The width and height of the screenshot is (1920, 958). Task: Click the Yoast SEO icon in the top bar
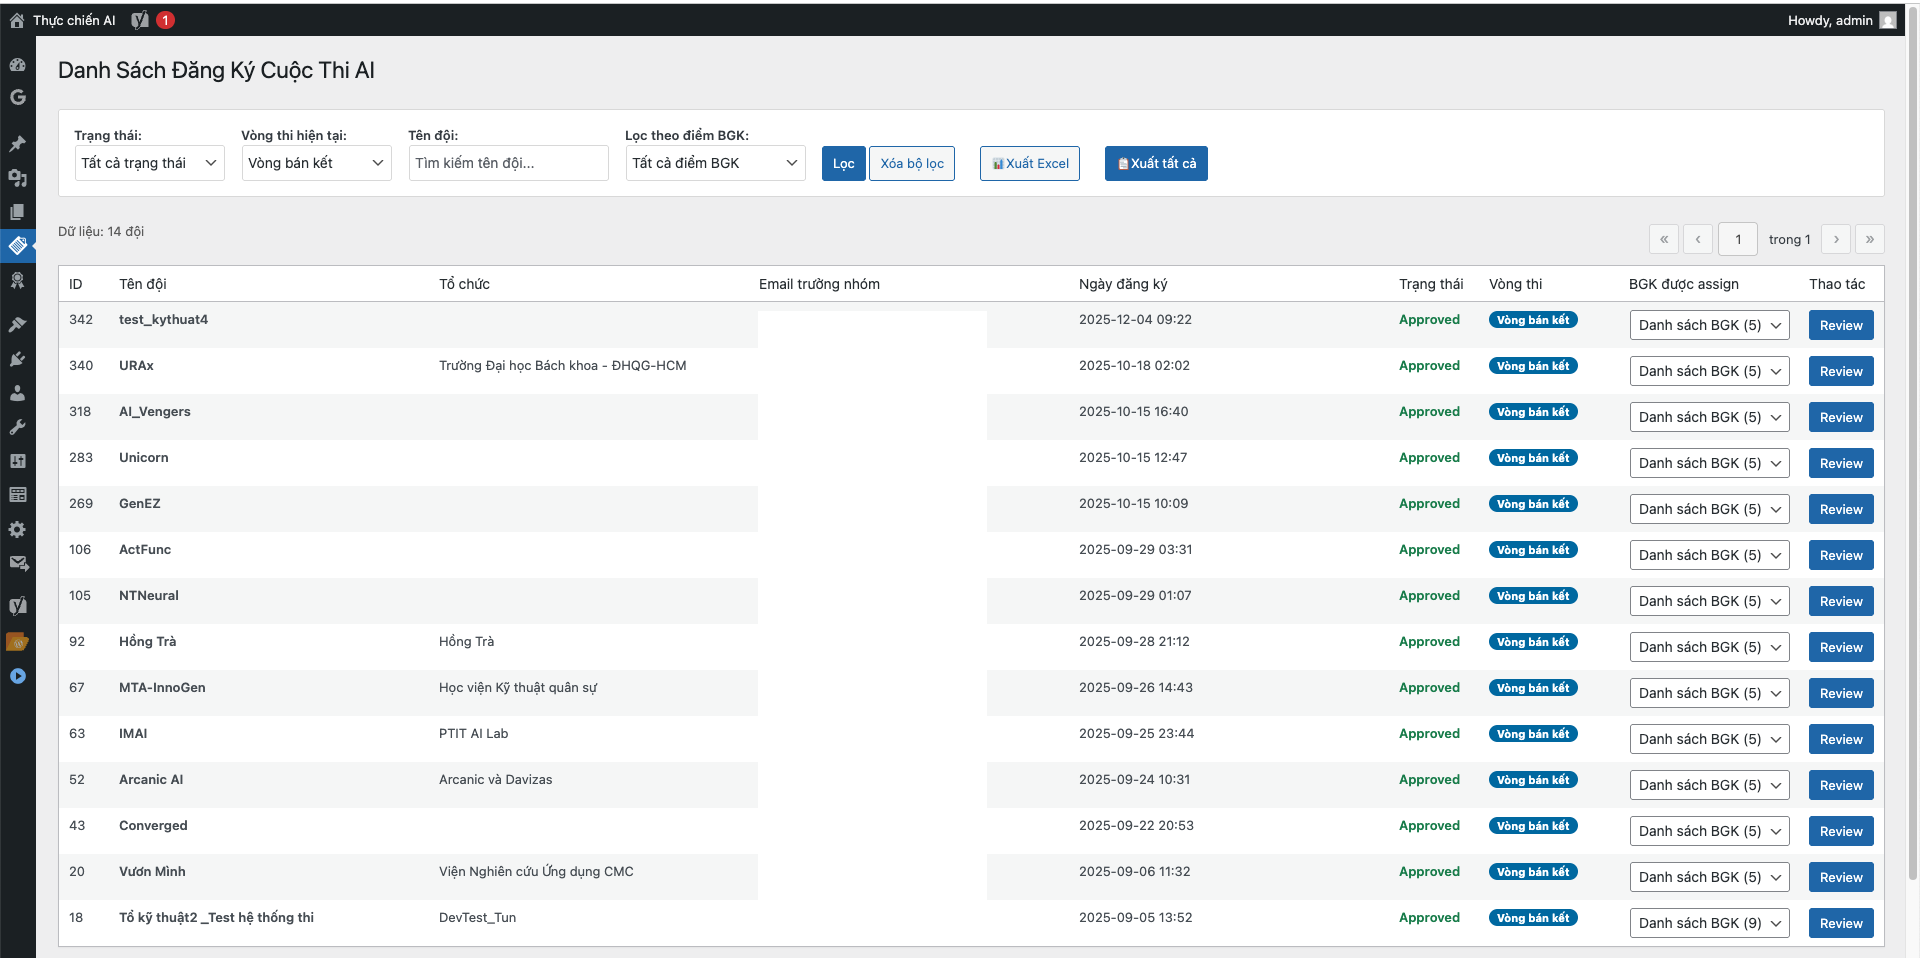(x=141, y=20)
